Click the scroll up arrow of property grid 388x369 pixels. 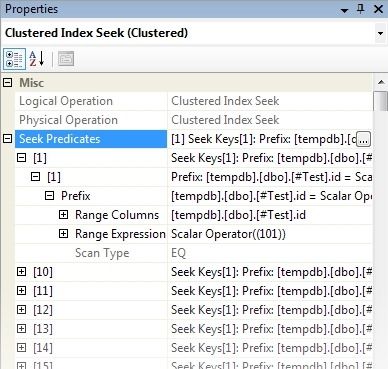point(381,82)
